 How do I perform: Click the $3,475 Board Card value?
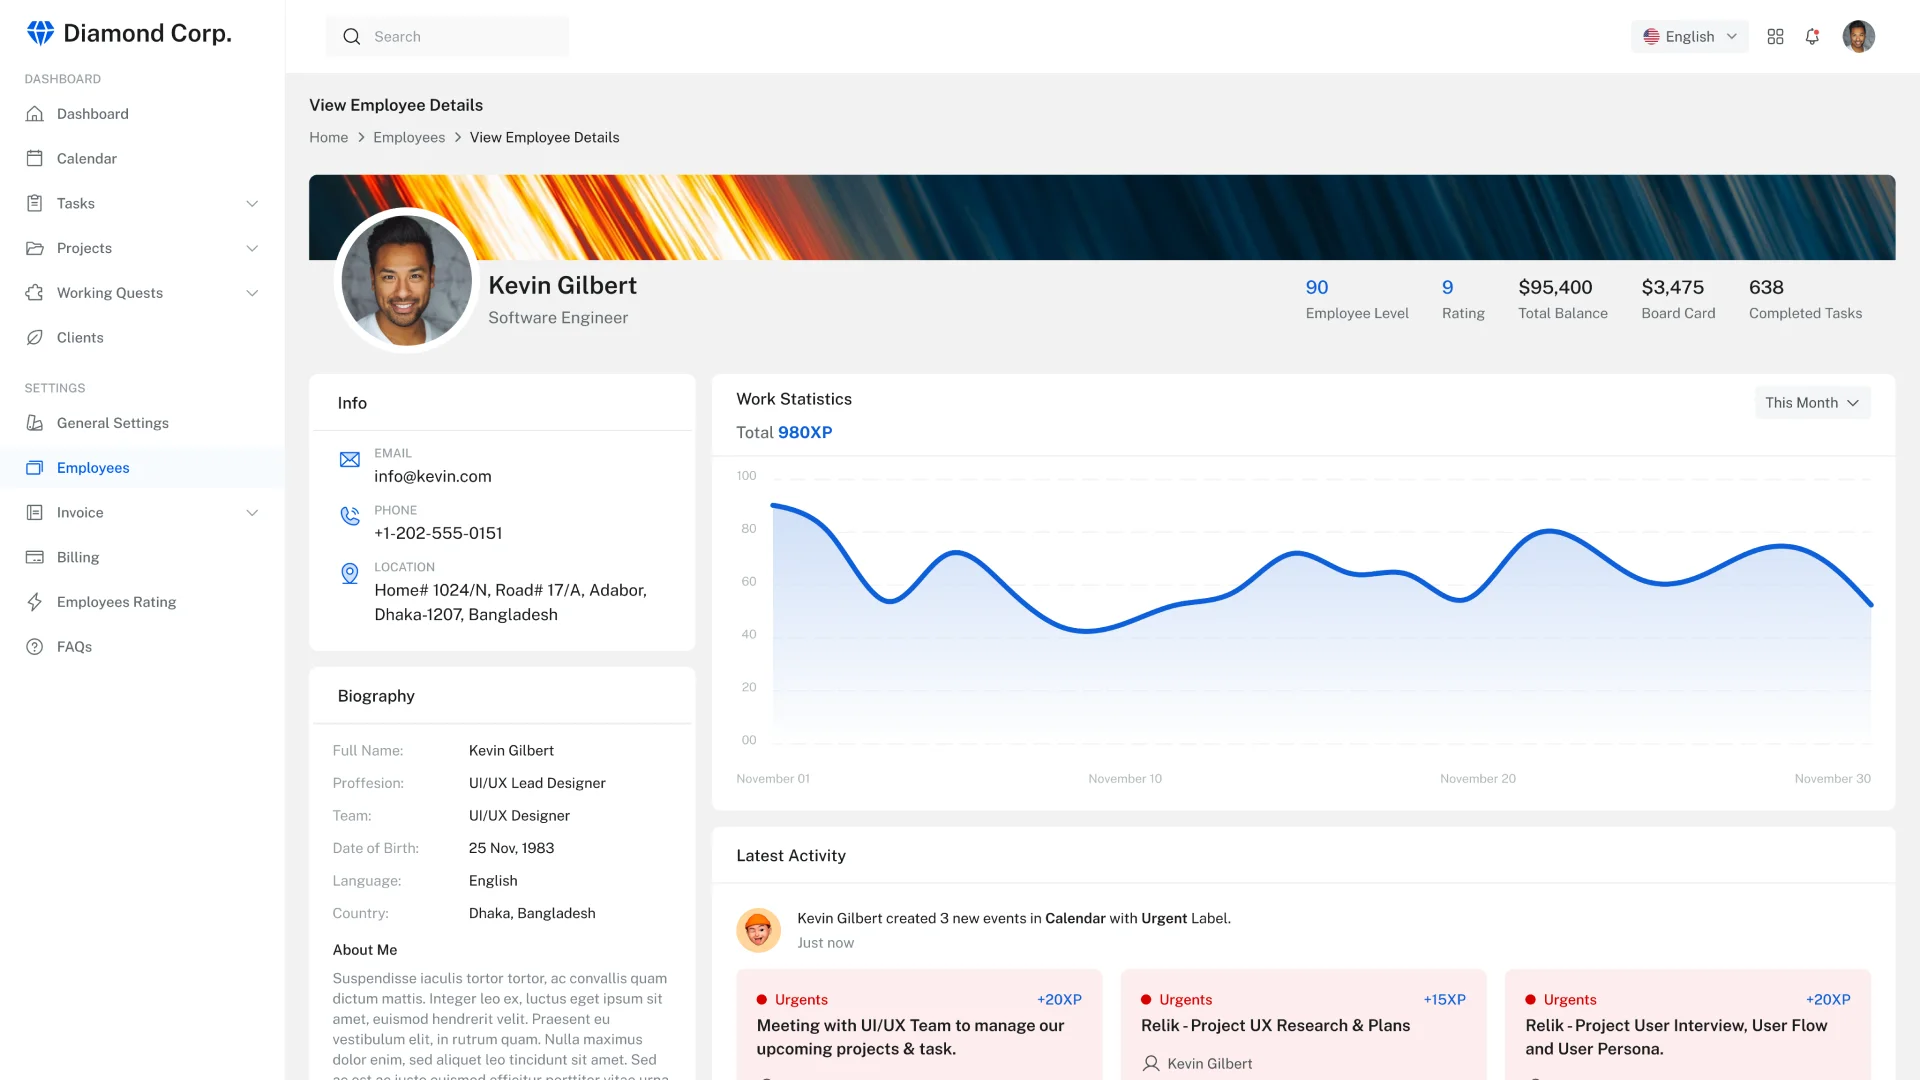click(x=1672, y=288)
